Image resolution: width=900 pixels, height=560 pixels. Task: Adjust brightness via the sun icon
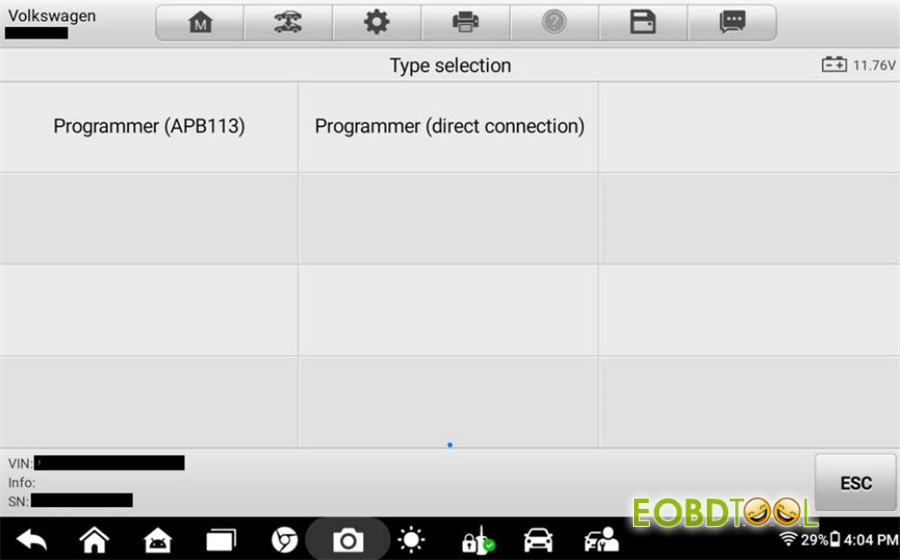tap(411, 540)
